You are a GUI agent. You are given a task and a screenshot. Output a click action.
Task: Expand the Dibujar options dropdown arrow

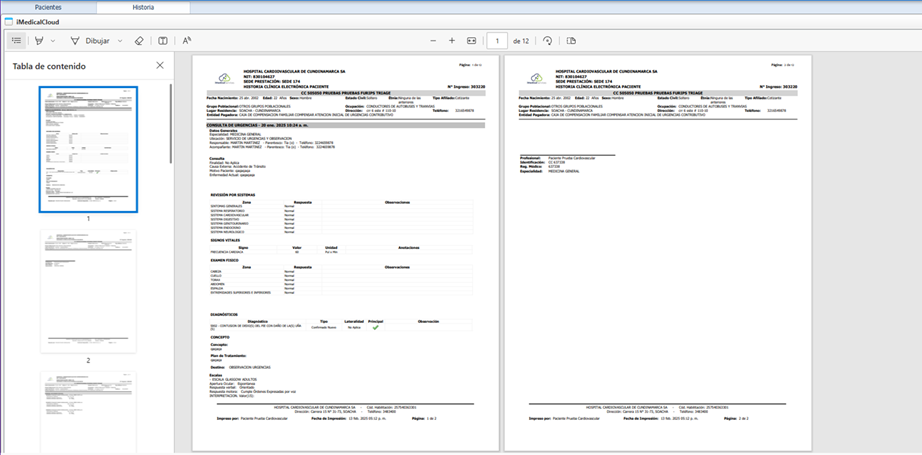120,41
